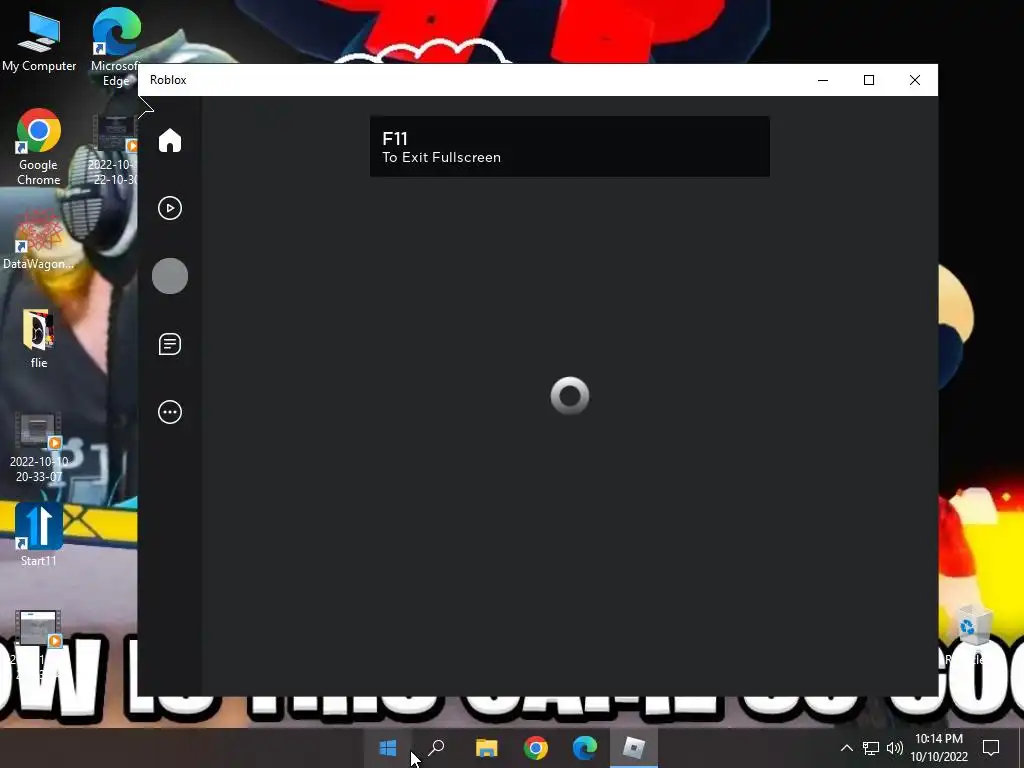The width and height of the screenshot is (1024, 768).
Task: Open taskbar Search magnifier
Action: coord(436,748)
